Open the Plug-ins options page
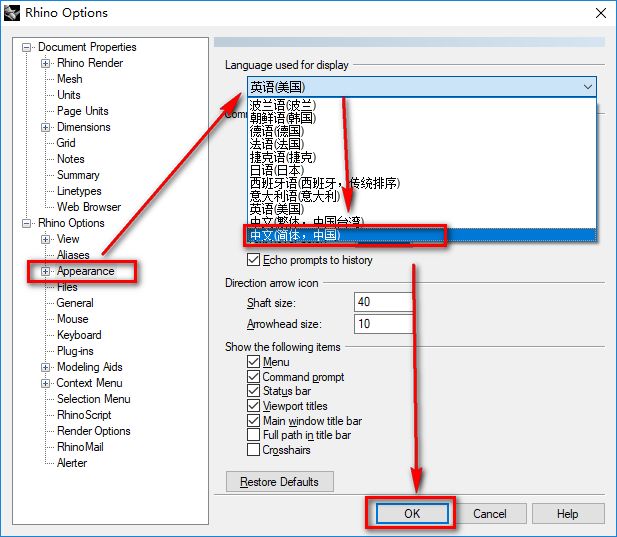The height and width of the screenshot is (537, 617). (x=77, y=351)
